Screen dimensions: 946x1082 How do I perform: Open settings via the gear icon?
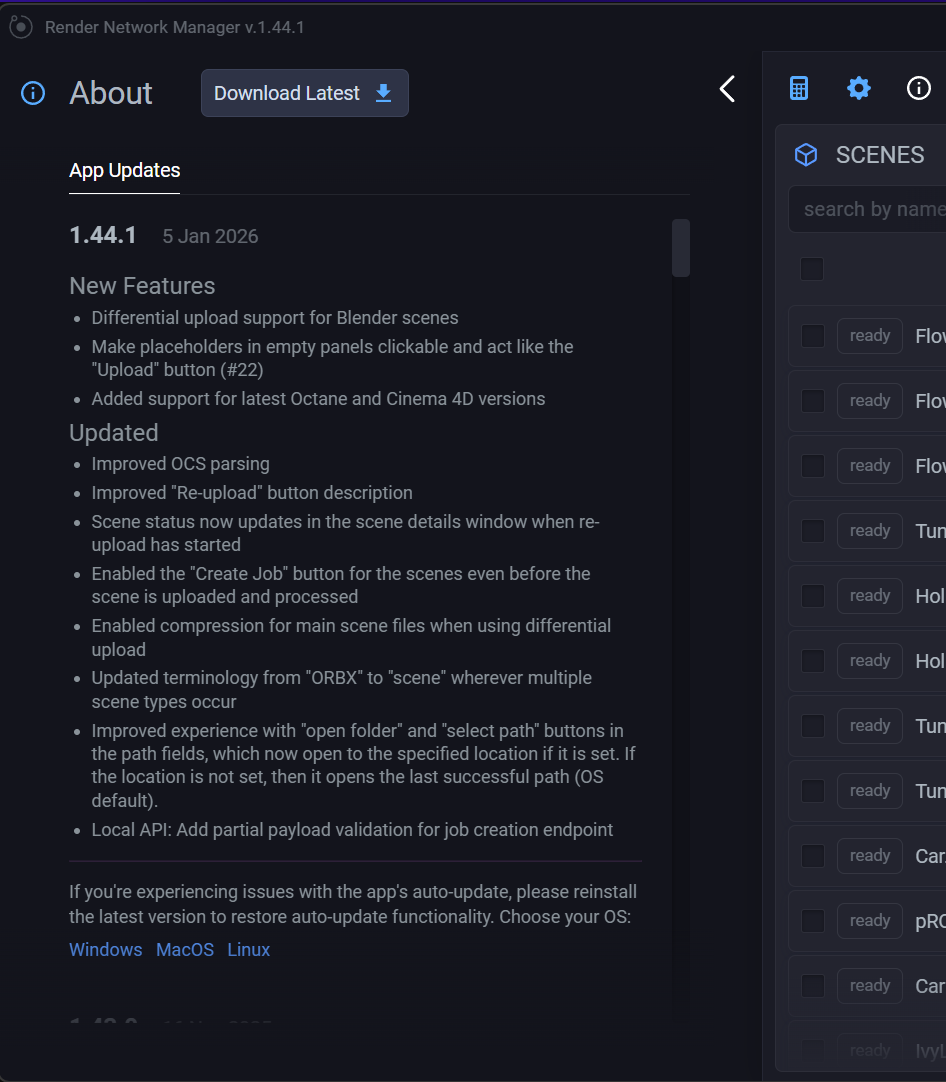point(859,89)
